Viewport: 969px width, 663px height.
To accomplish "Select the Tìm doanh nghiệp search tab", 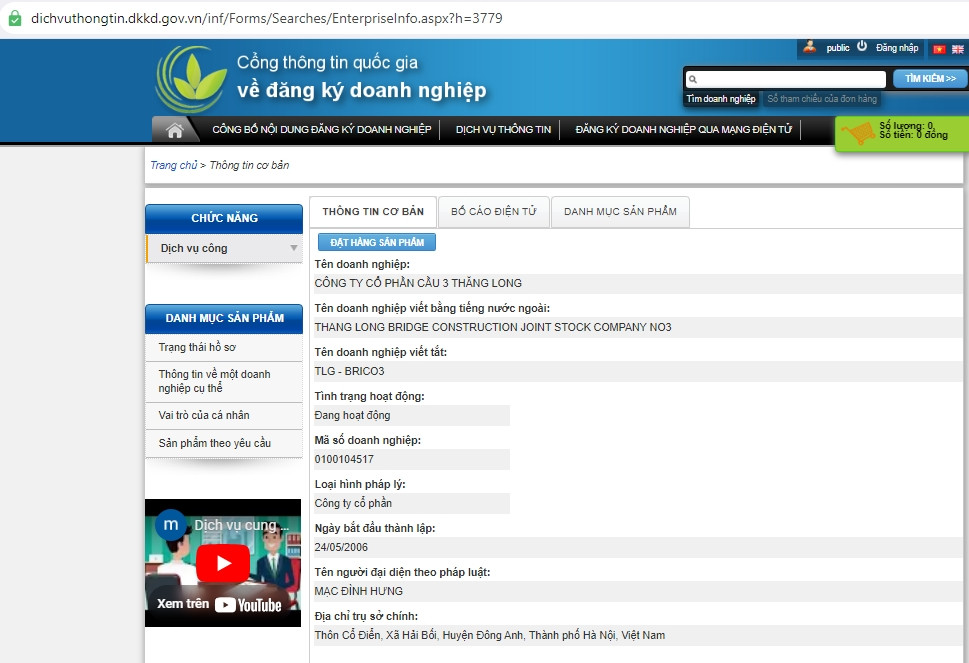I will pyautogui.click(x=721, y=99).
